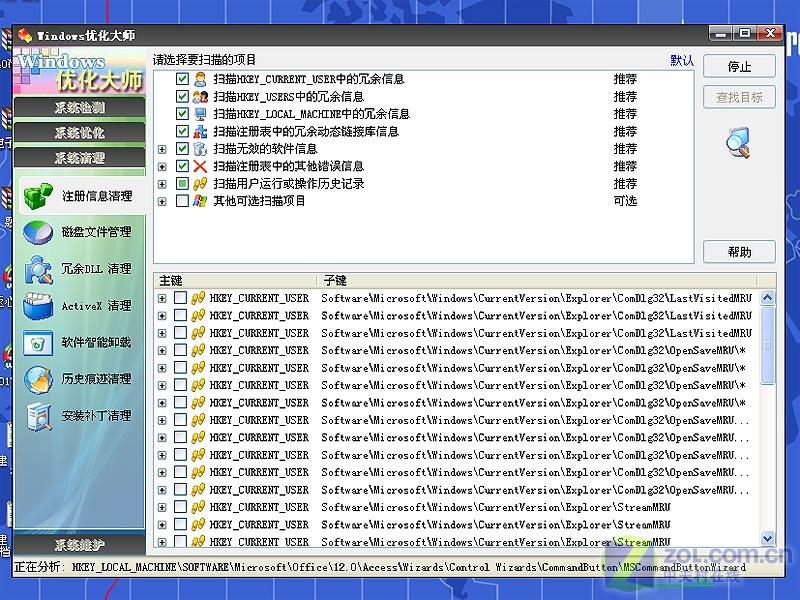Open 系统清理 section tab
The width and height of the screenshot is (800, 600).
[x=80, y=158]
